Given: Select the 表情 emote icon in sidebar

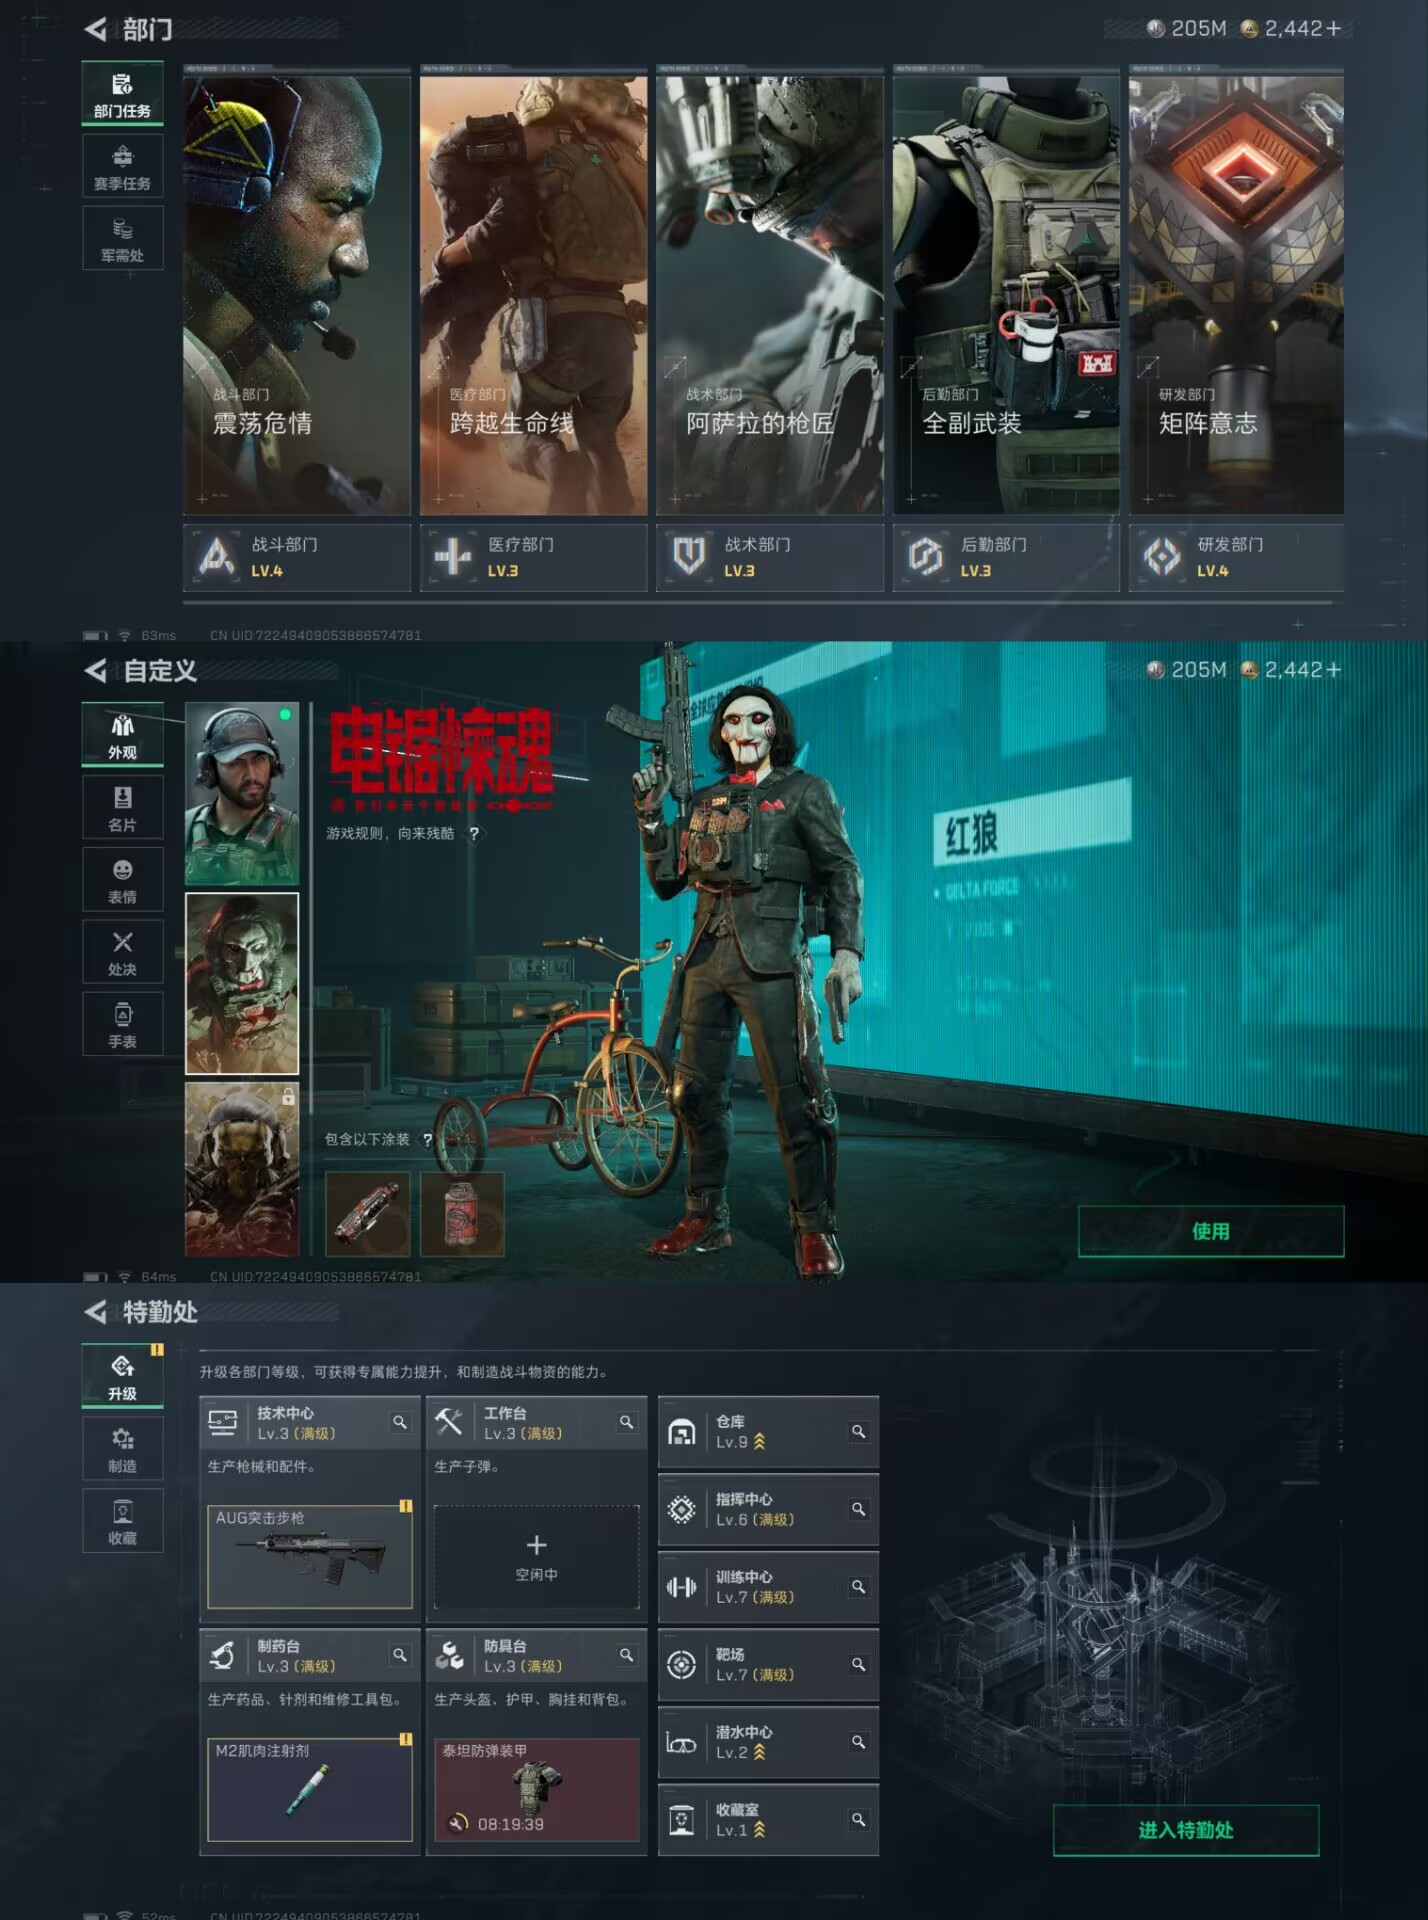Looking at the screenshot, I should 122,880.
